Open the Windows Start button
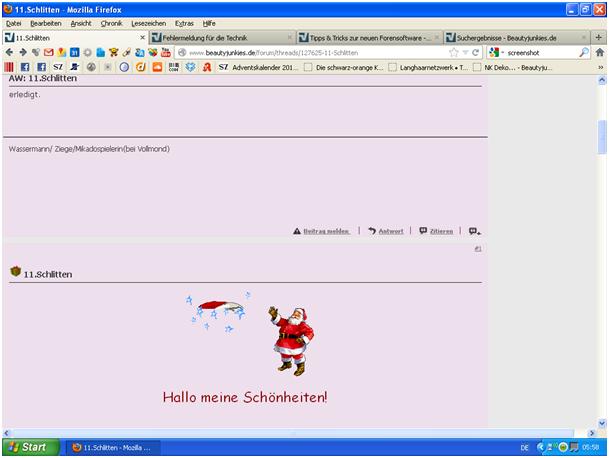This screenshot has height=458, width=609. click(x=29, y=447)
